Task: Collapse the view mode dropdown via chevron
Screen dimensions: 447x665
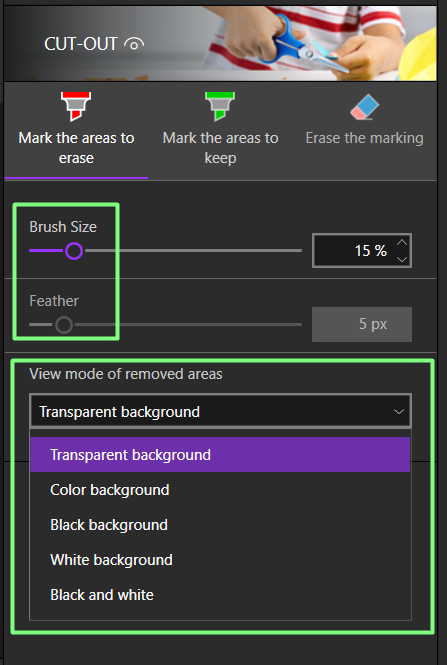Action: click(x=399, y=411)
